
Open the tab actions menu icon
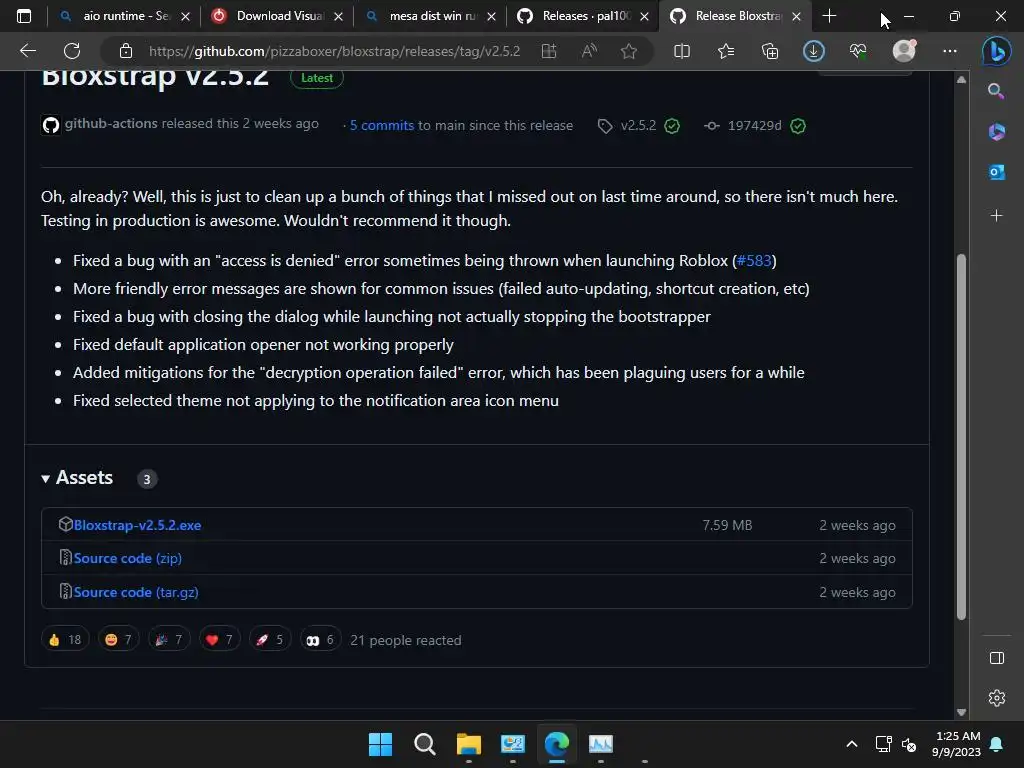click(x=24, y=16)
